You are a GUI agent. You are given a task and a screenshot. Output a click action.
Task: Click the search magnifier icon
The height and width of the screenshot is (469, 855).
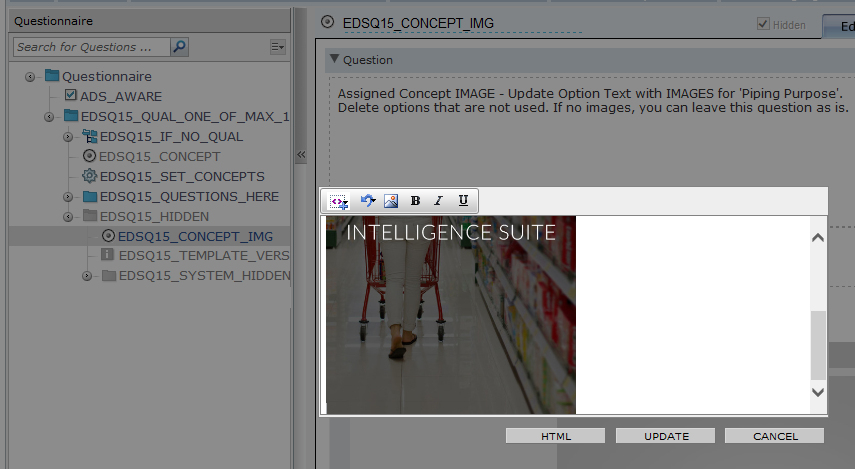click(x=179, y=47)
